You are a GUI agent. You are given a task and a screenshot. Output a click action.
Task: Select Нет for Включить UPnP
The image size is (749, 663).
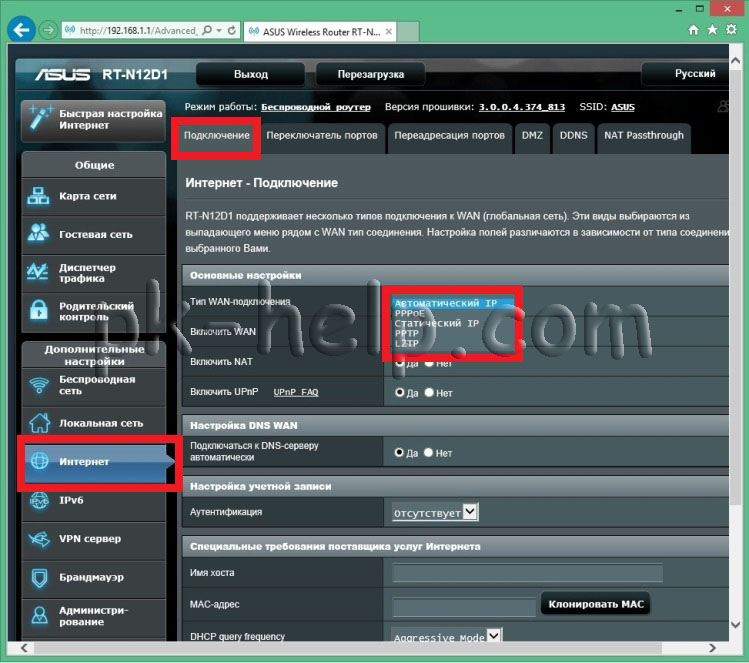429,392
